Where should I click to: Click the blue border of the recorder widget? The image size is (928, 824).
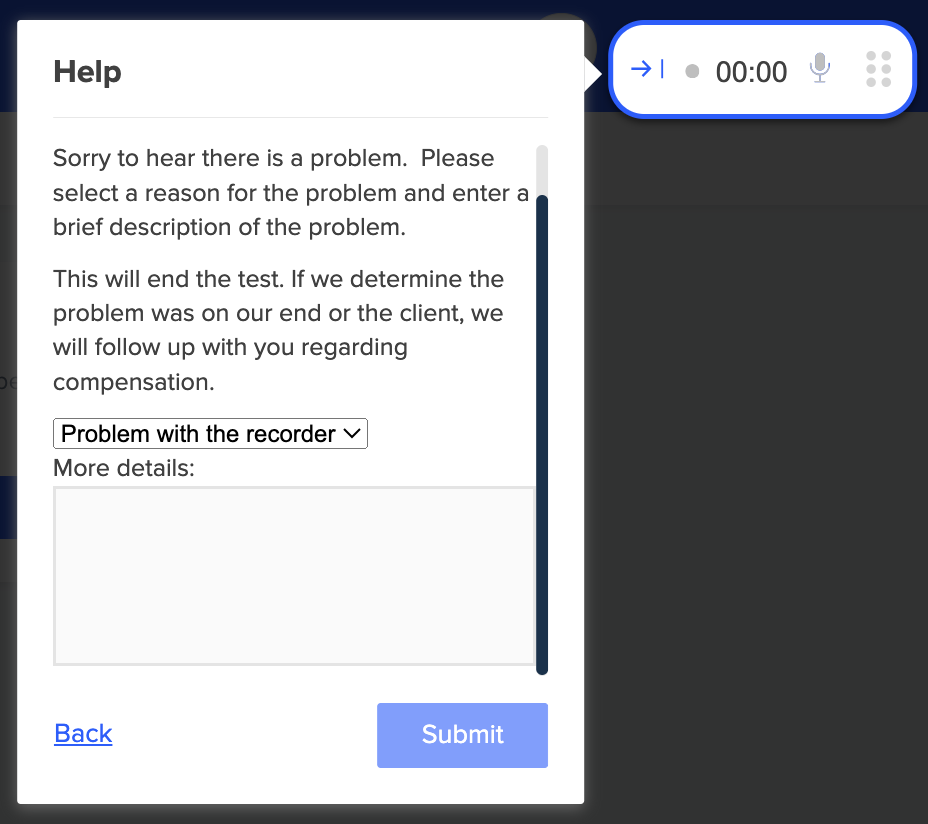[762, 24]
